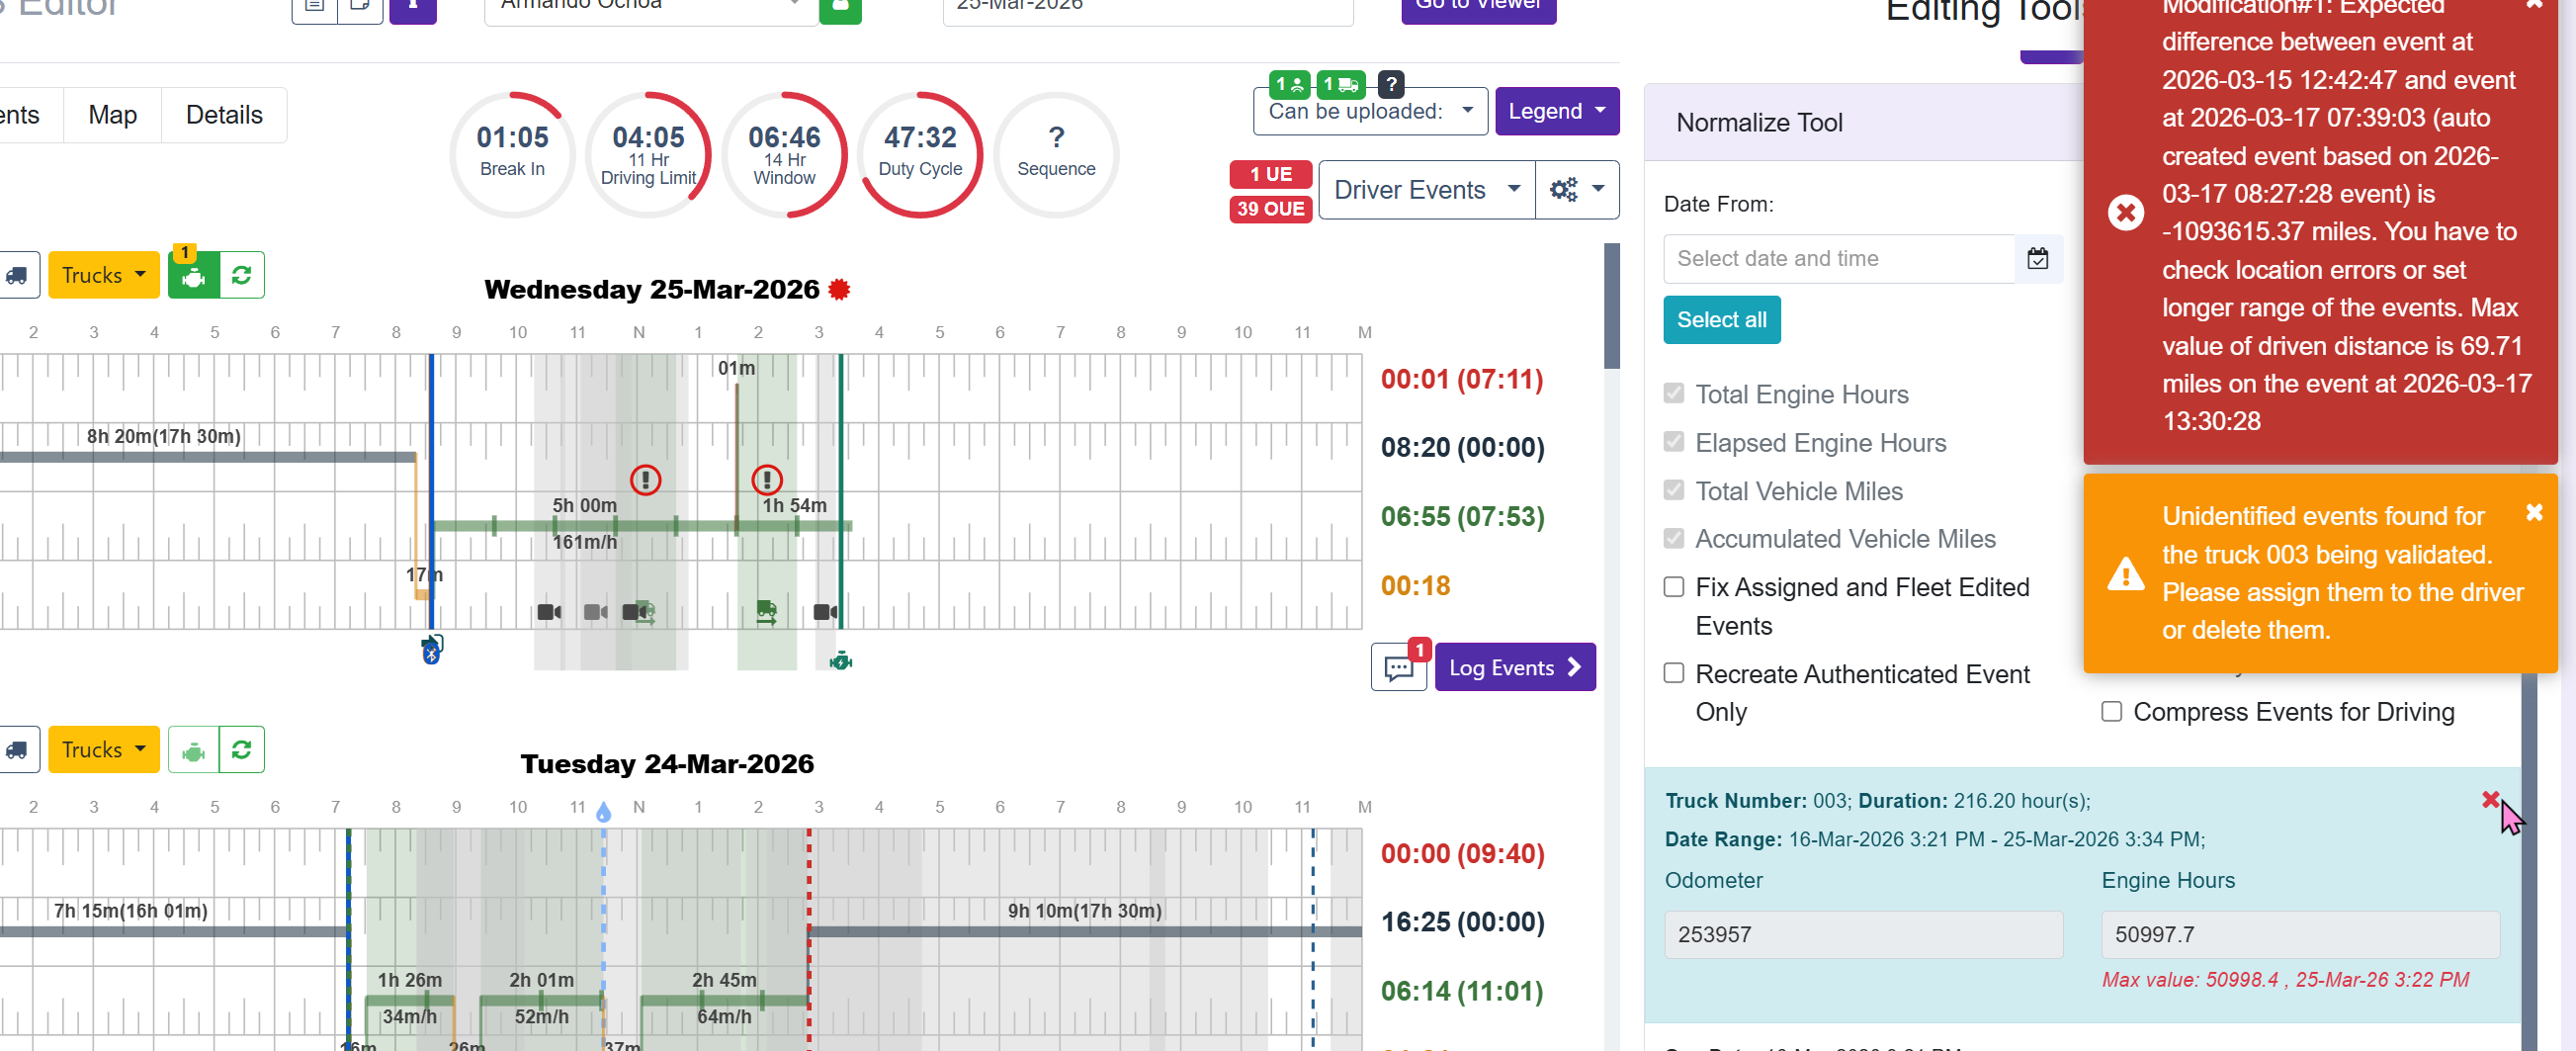Click the 1 UE badge
2576x1051 pixels.
click(1270, 174)
